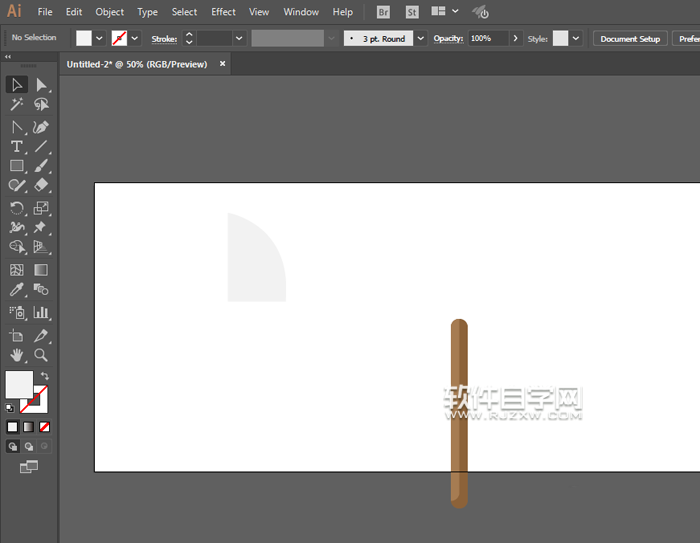Choose the Zoom tool
The image size is (700, 543).
tap(41, 355)
